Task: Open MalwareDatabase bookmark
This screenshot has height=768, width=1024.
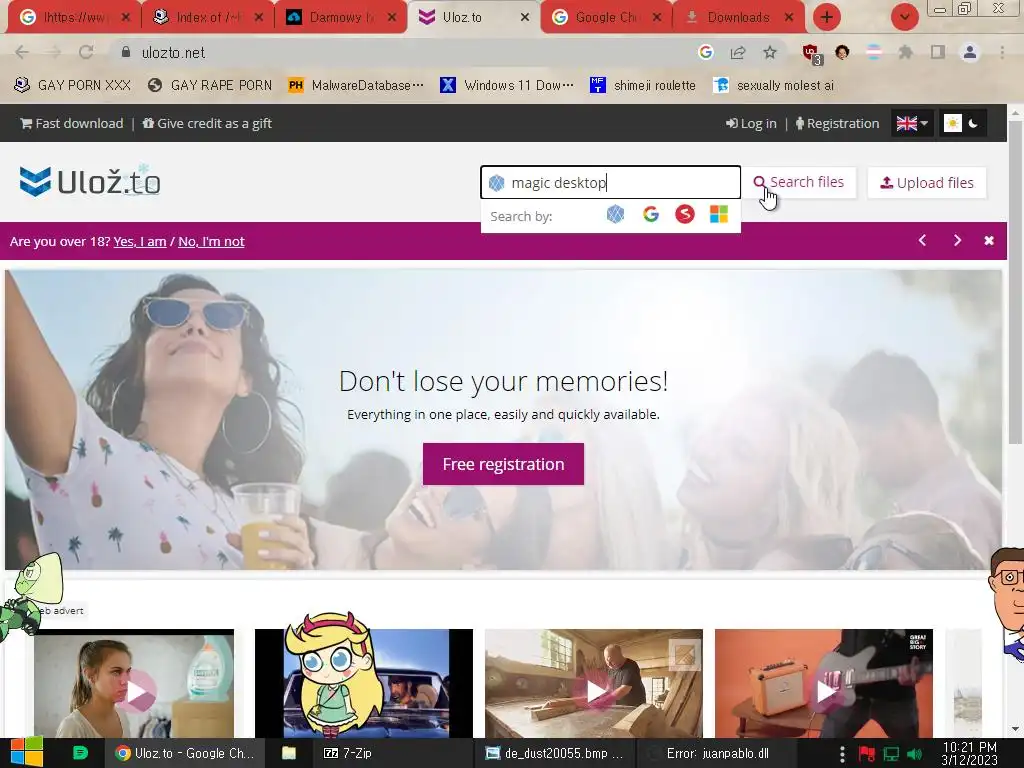Action: tap(356, 85)
